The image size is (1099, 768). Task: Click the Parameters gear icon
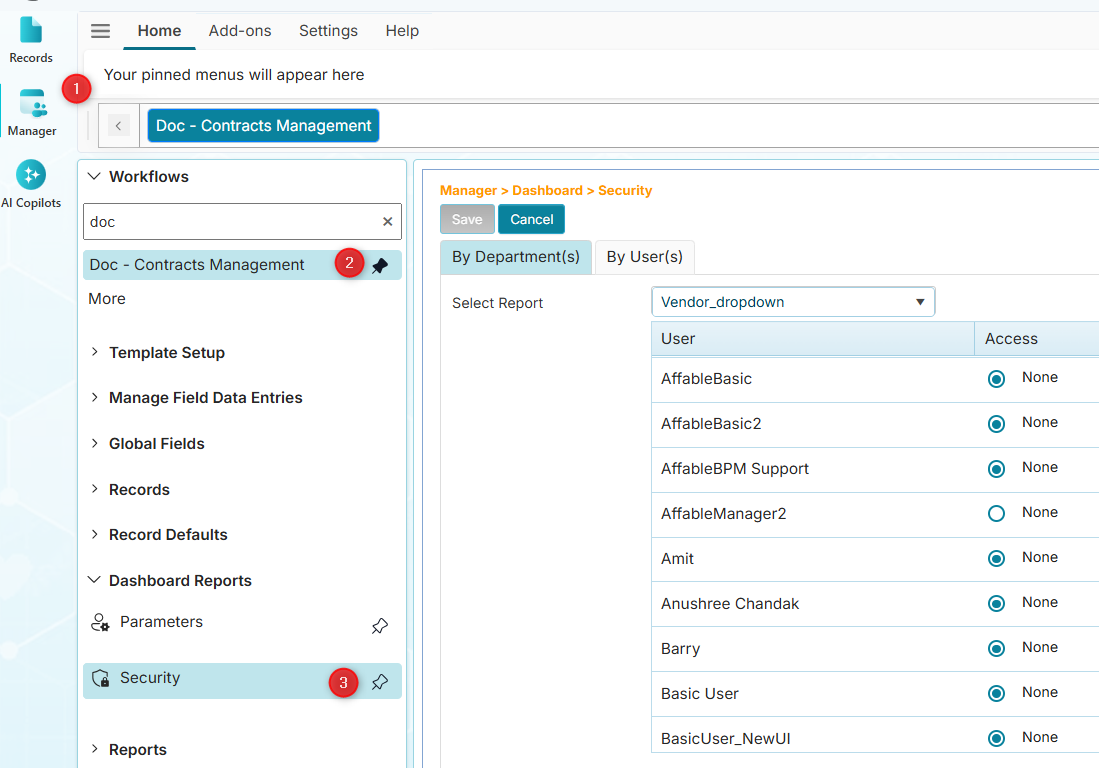pyautogui.click(x=101, y=622)
